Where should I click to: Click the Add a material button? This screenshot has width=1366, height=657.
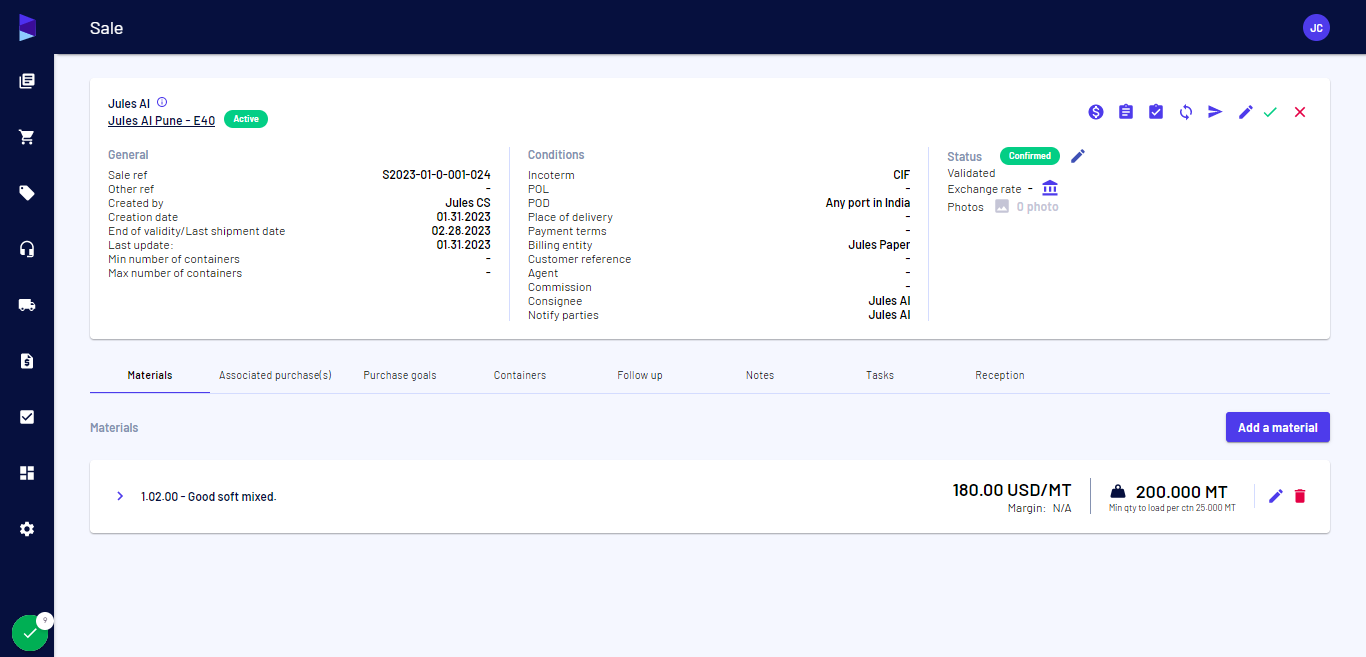[x=1278, y=427]
